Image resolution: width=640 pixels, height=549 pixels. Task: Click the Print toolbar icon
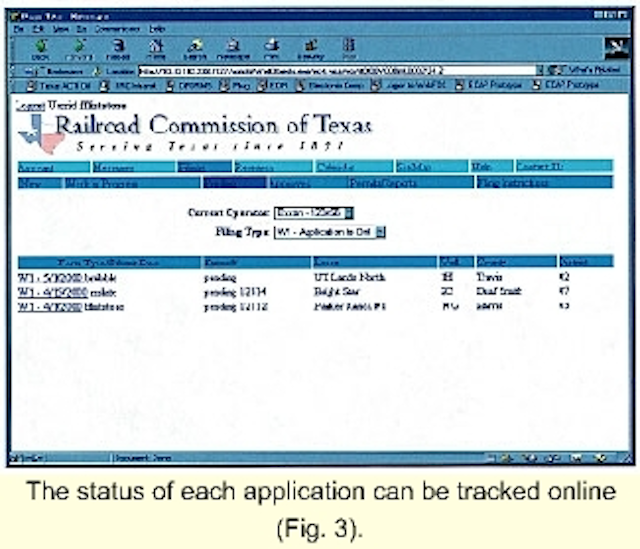click(271, 49)
